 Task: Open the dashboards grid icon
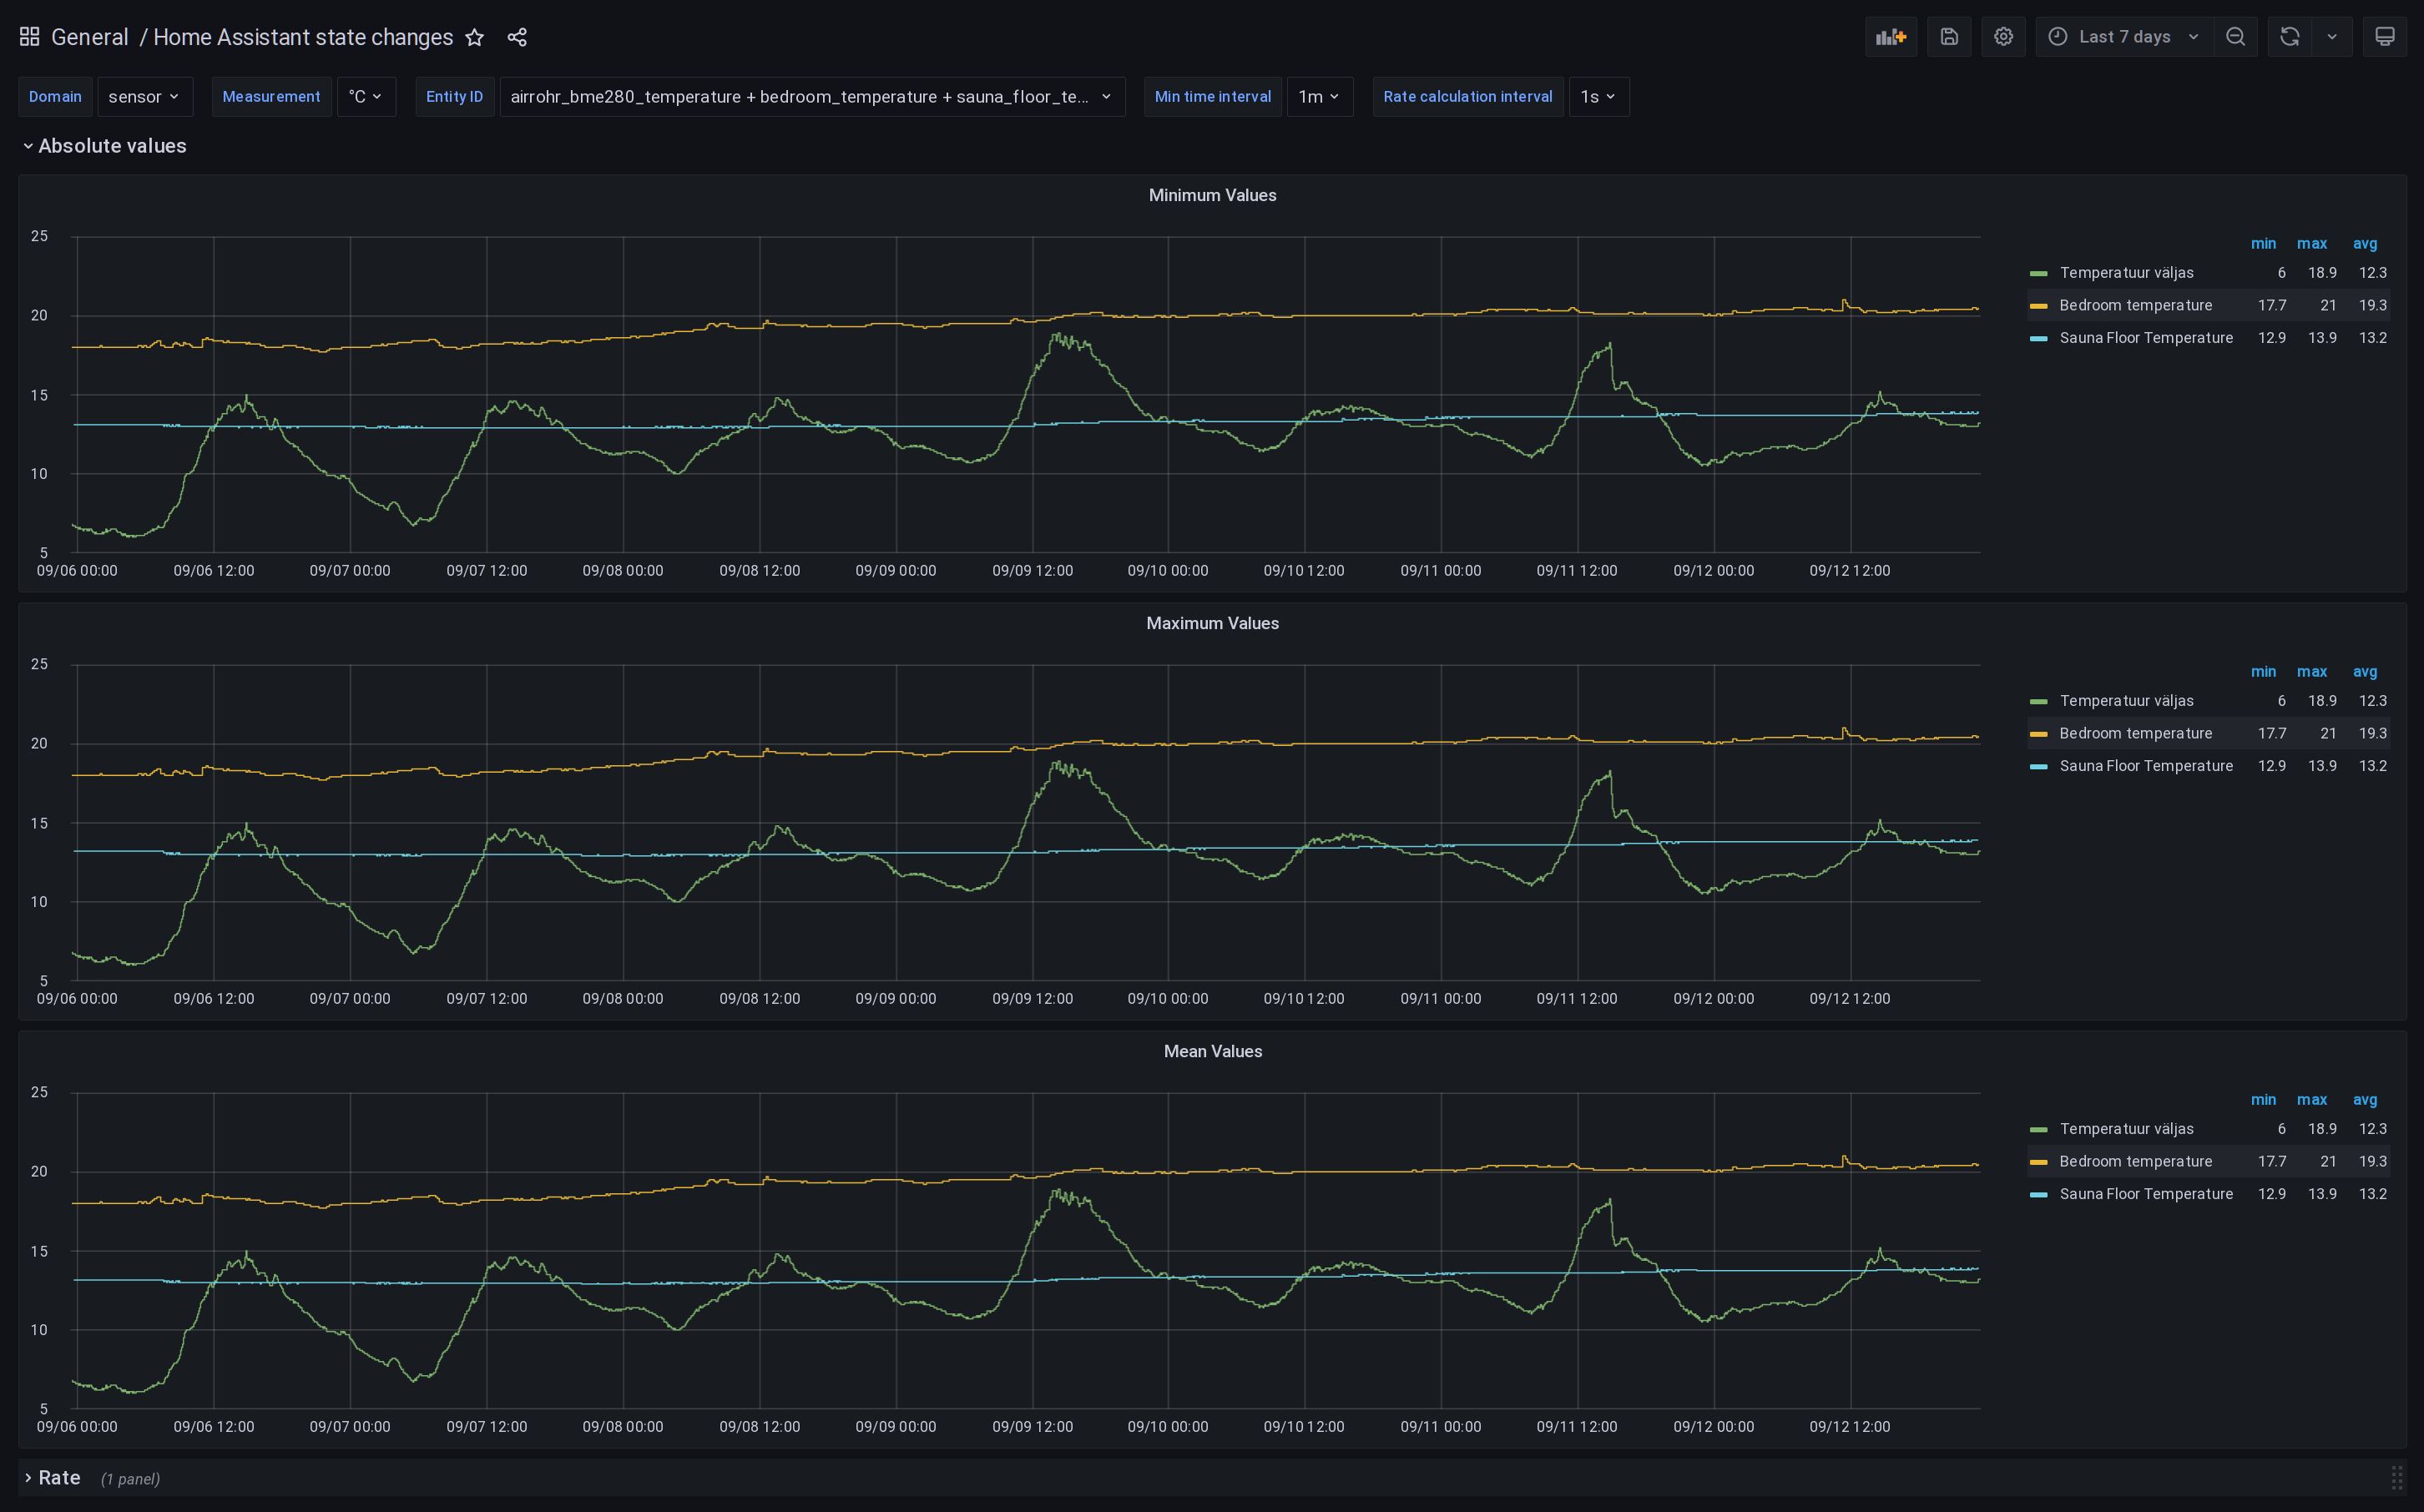(30, 37)
